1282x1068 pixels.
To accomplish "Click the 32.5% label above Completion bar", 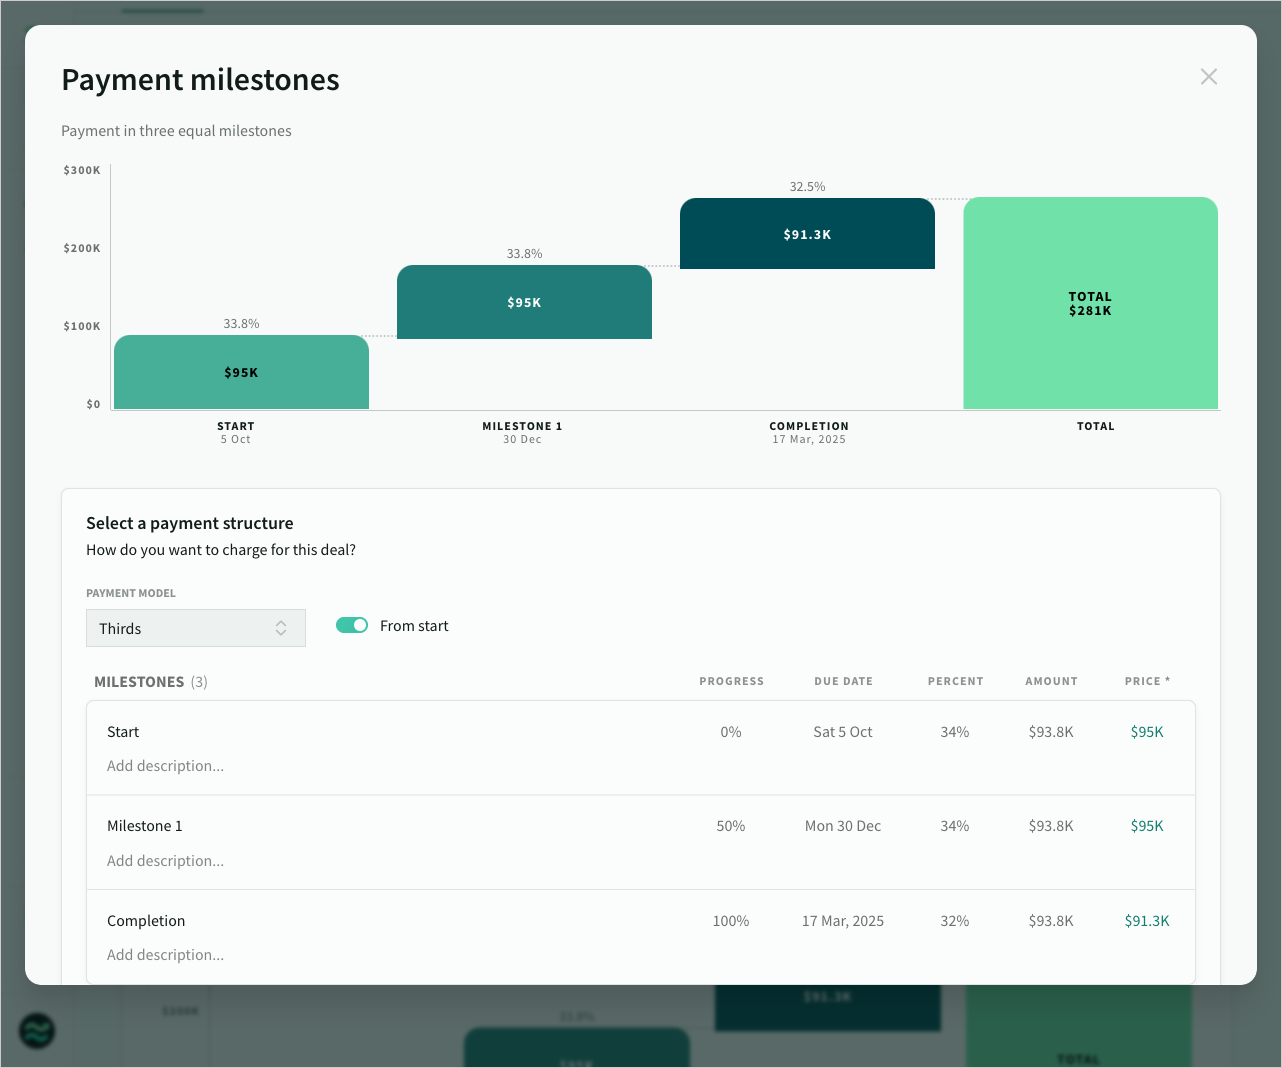I will tap(807, 187).
